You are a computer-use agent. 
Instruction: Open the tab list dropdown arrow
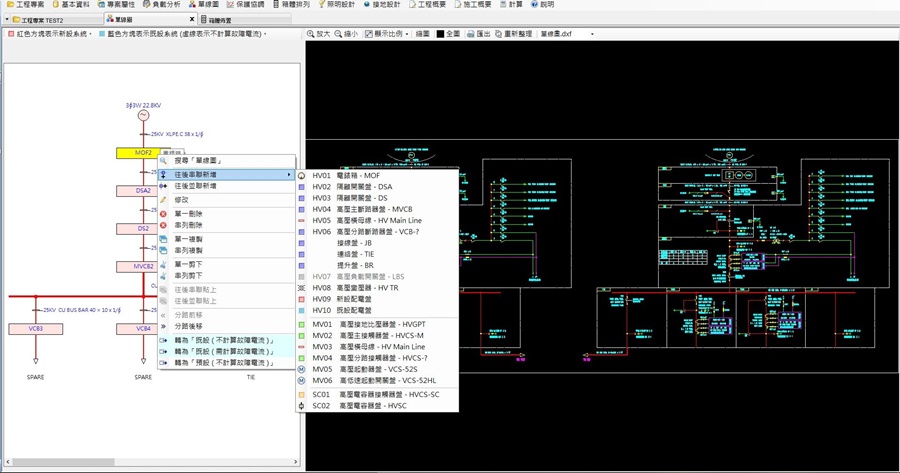(7, 20)
